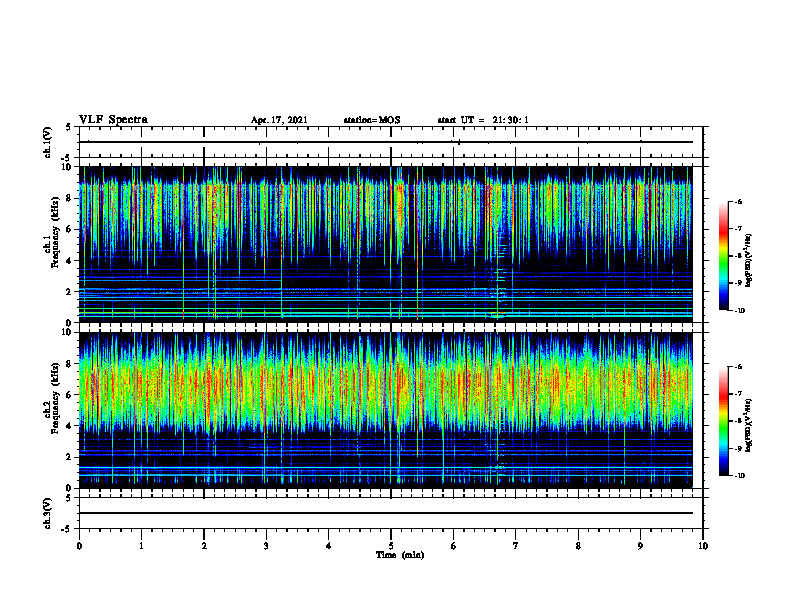Image resolution: width=792 pixels, height=612 pixels.
Task: Click the date "Apr. 17, 2021"
Action: tap(279, 120)
